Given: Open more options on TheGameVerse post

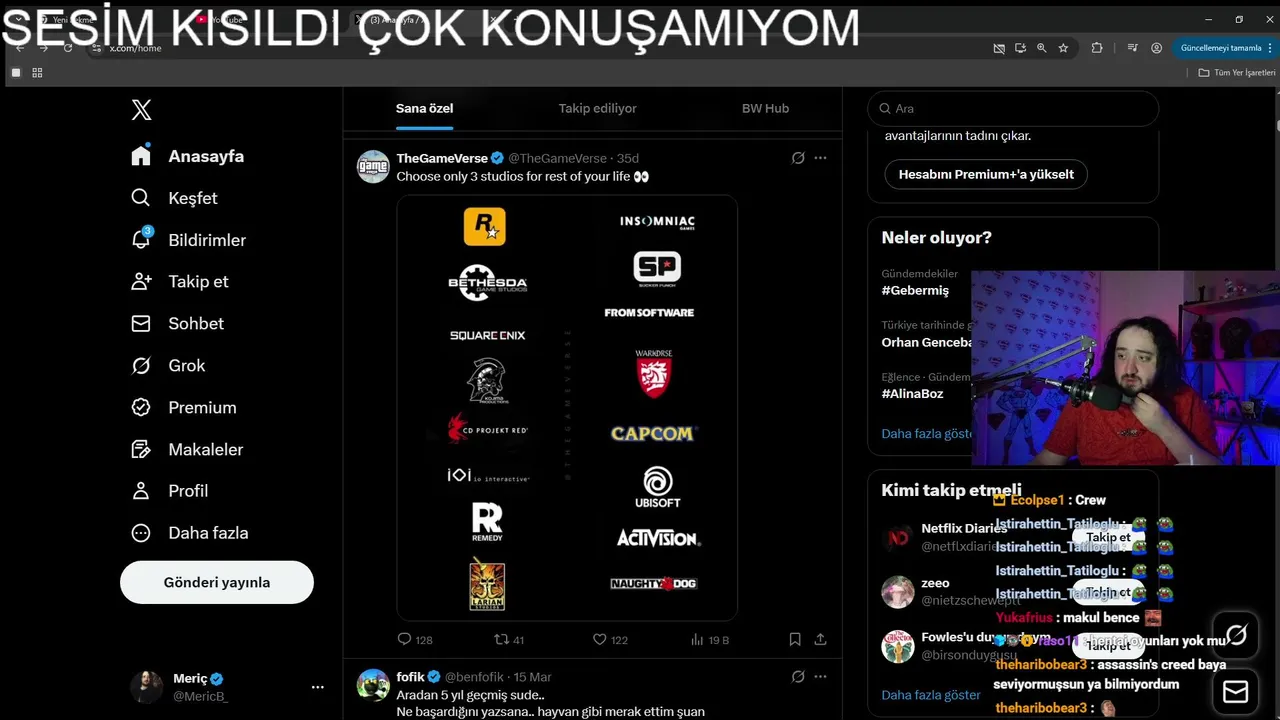Looking at the screenshot, I should tap(820, 158).
